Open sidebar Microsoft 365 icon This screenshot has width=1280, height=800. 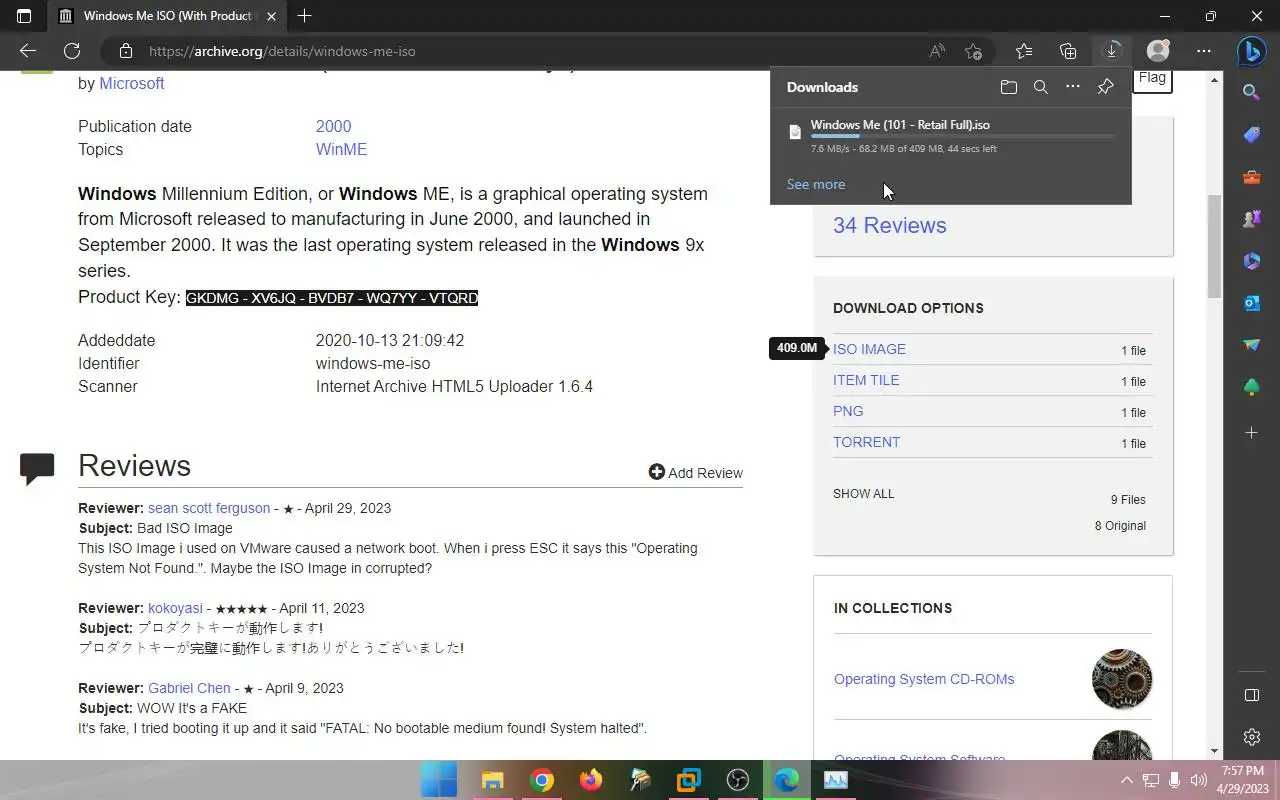coord(1251,261)
